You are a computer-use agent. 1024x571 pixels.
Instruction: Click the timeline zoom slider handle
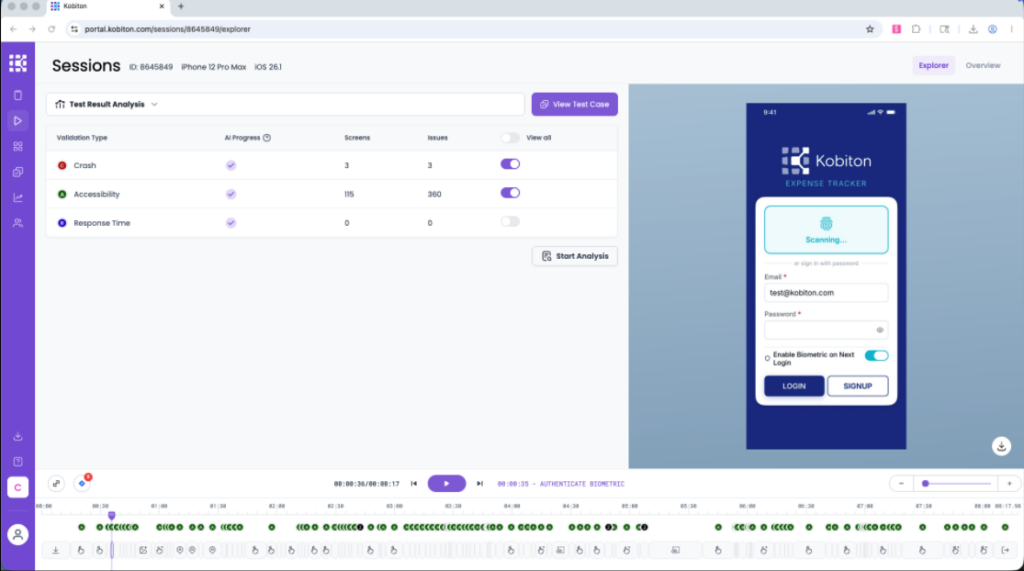(x=925, y=483)
